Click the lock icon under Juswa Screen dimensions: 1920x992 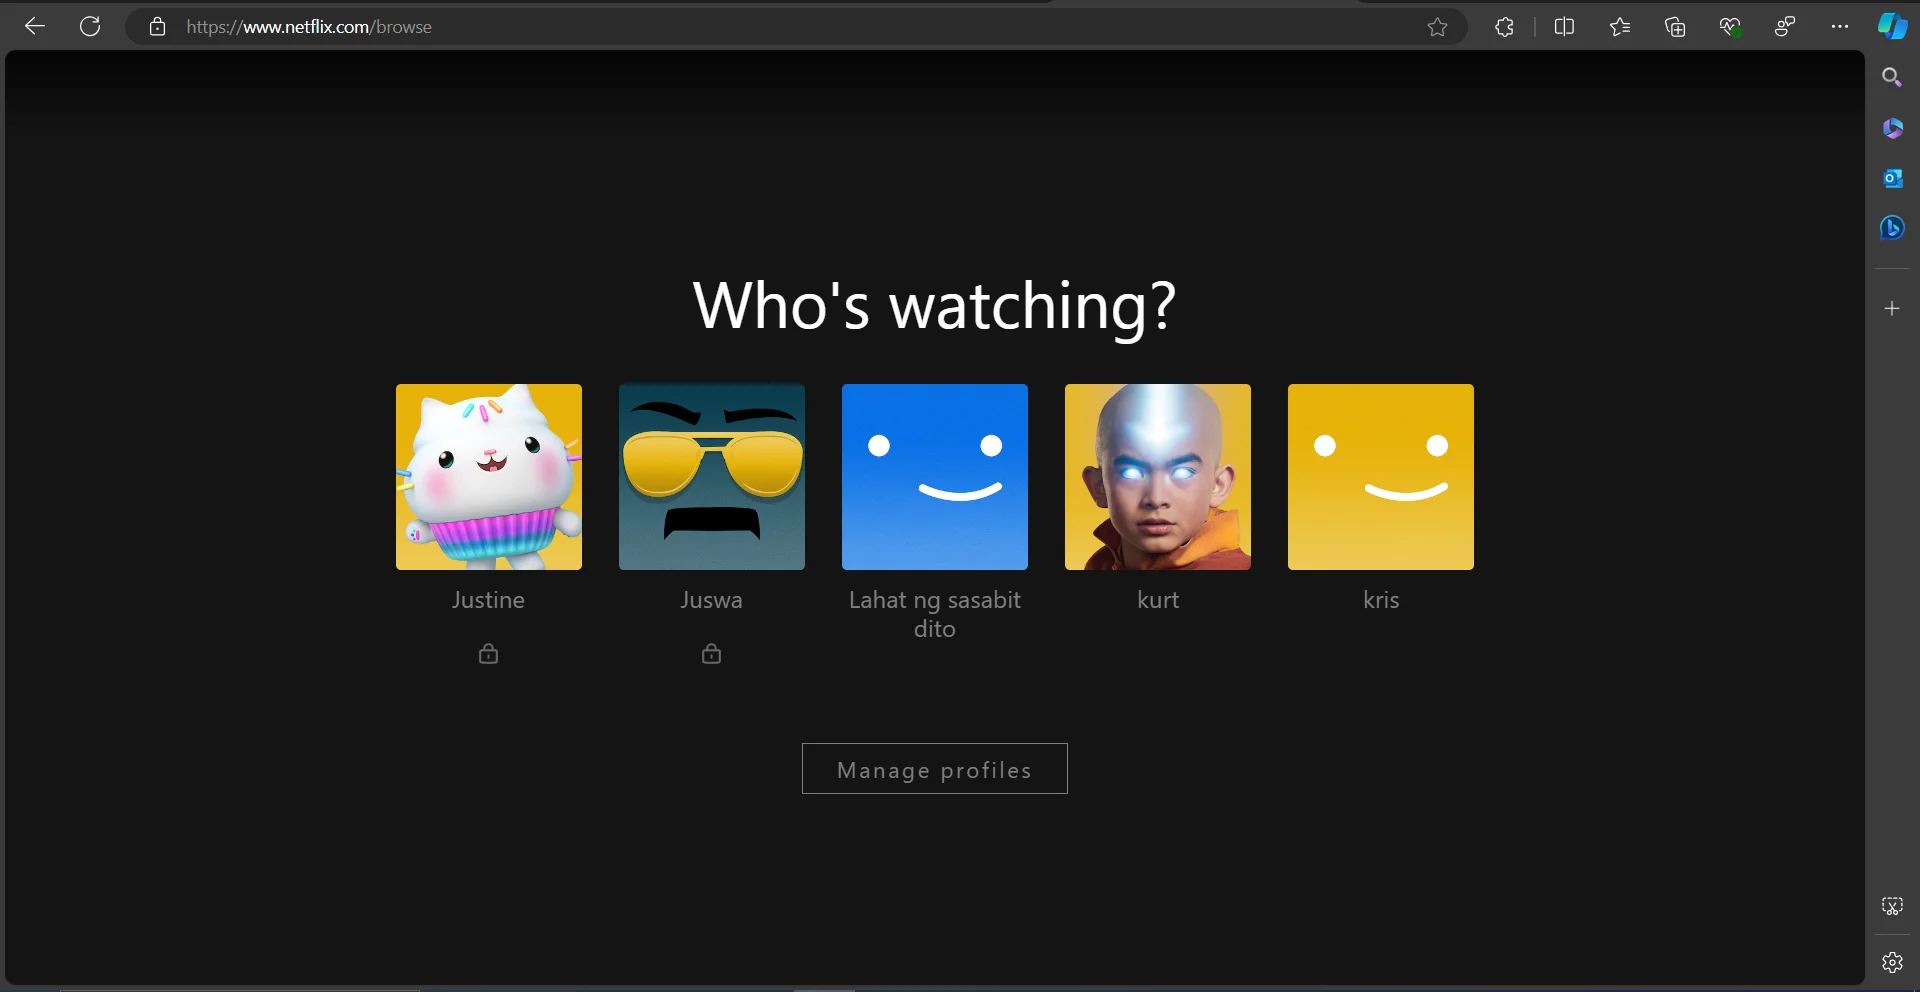tap(711, 653)
